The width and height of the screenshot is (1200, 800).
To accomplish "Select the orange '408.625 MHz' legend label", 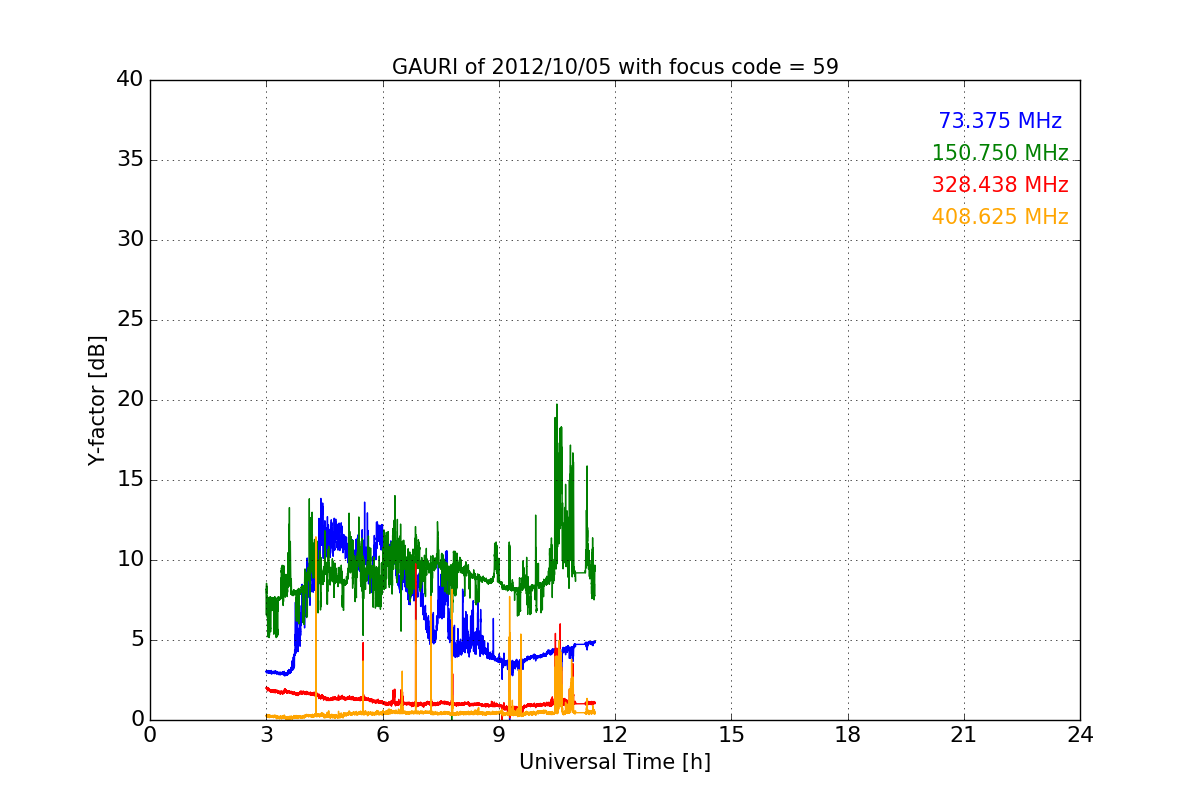I will 1000,217.
